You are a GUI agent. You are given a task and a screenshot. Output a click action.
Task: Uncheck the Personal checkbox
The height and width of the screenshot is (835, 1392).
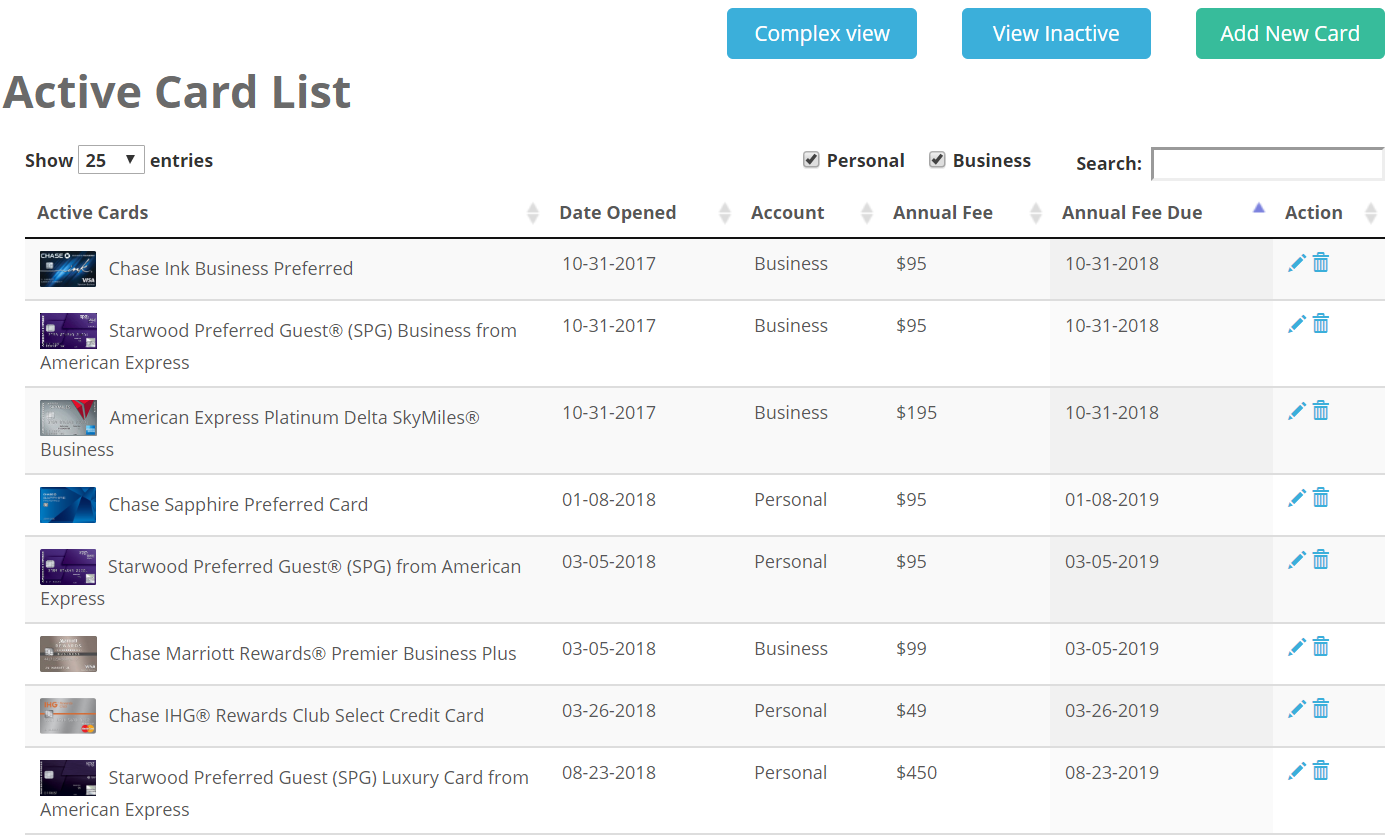point(811,160)
